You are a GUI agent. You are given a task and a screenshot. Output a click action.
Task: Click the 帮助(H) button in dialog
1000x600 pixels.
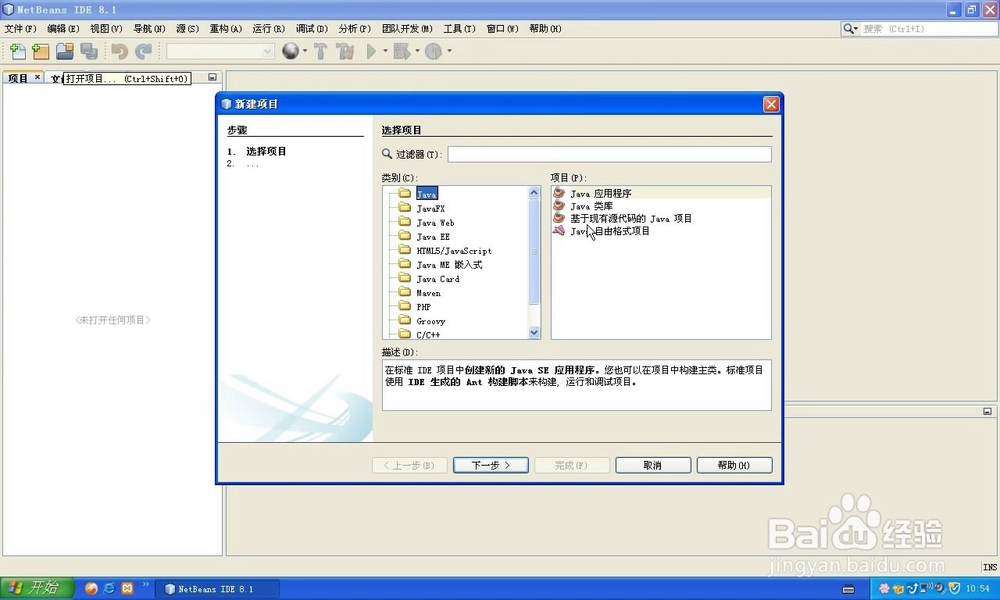pos(734,465)
